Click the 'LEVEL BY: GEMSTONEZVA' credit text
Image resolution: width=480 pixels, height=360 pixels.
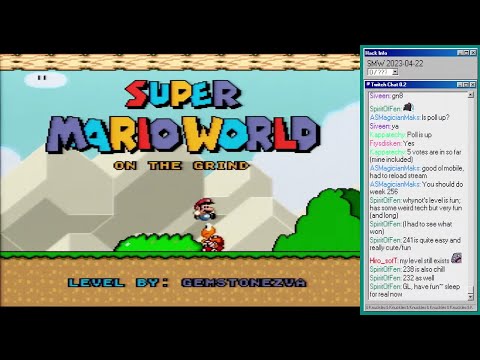(x=187, y=283)
